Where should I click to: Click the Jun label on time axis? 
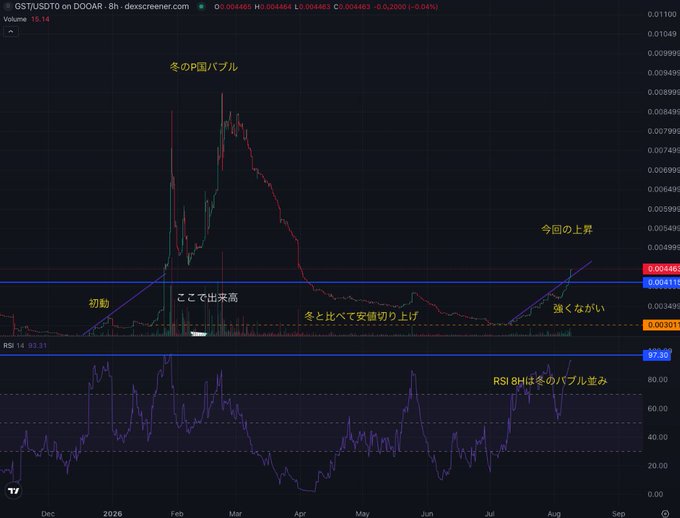[x=427, y=514]
